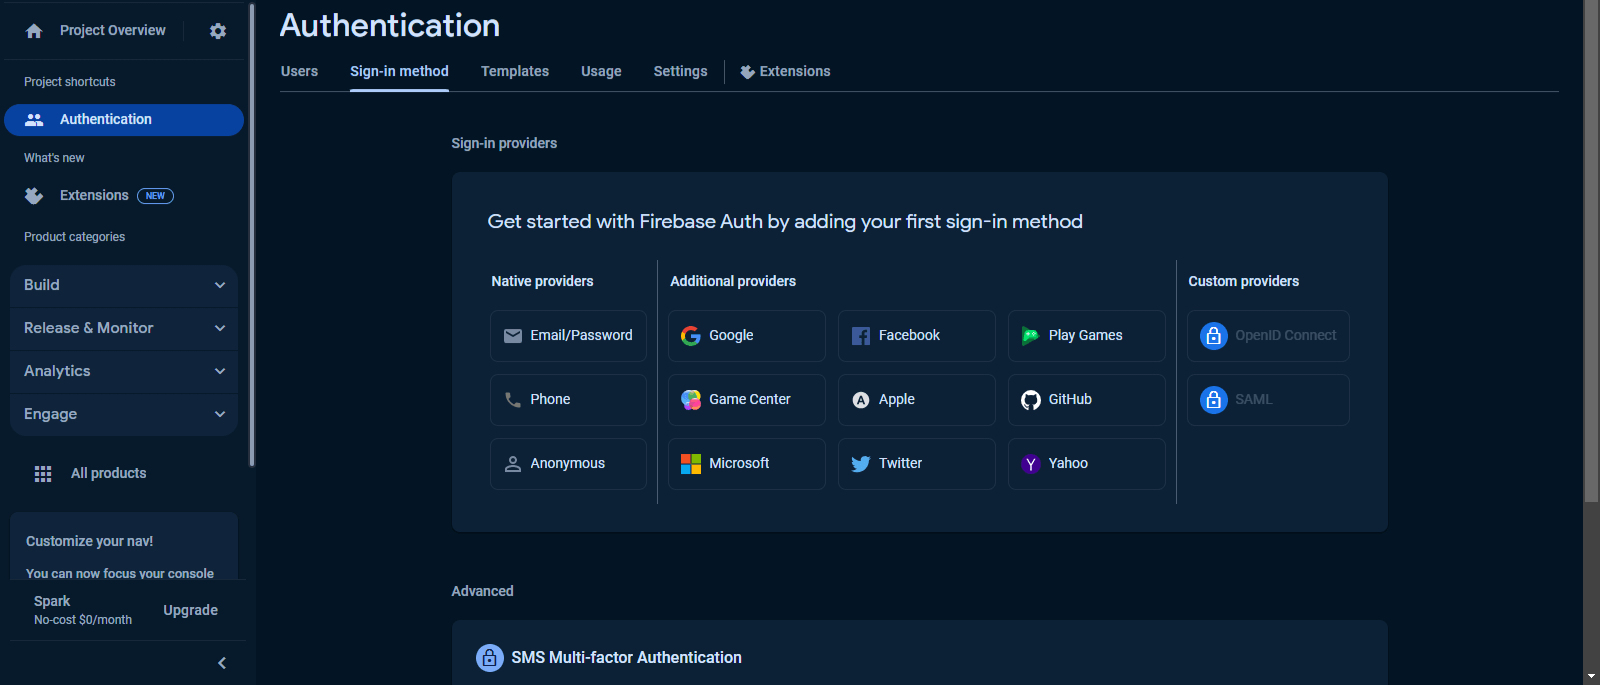
Task: Choose the Game Center provider label
Action: click(749, 399)
